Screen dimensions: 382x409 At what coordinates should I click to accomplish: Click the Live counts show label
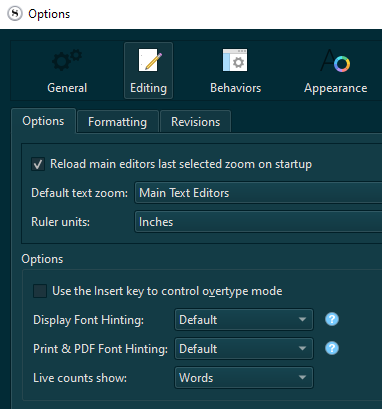point(80,378)
